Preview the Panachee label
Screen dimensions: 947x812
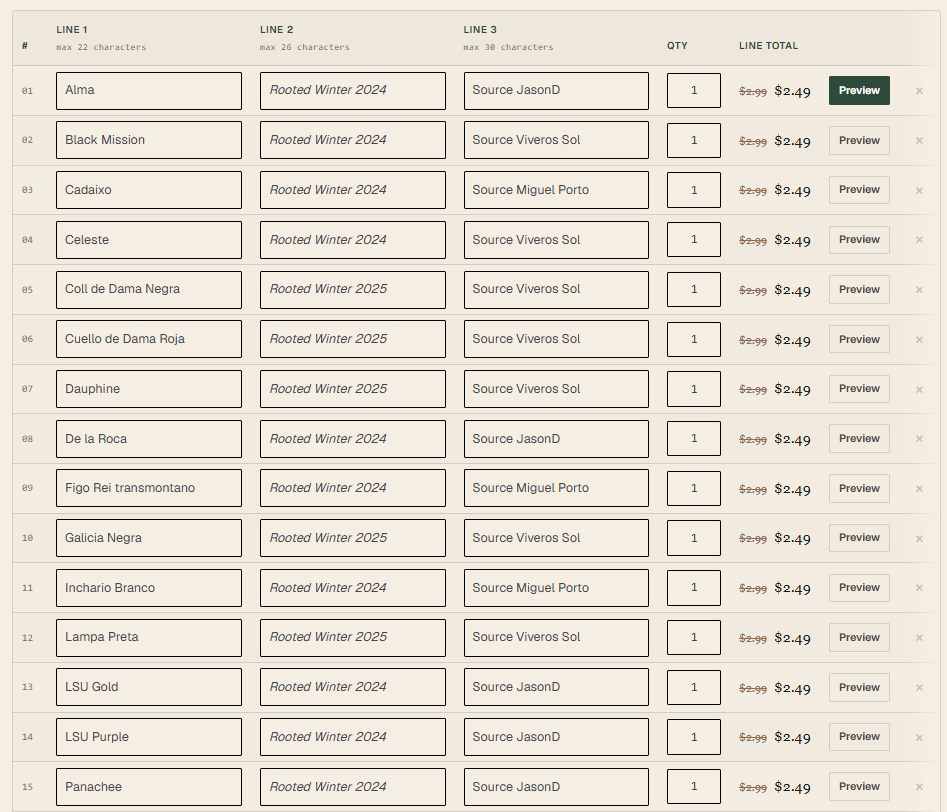[x=859, y=787]
